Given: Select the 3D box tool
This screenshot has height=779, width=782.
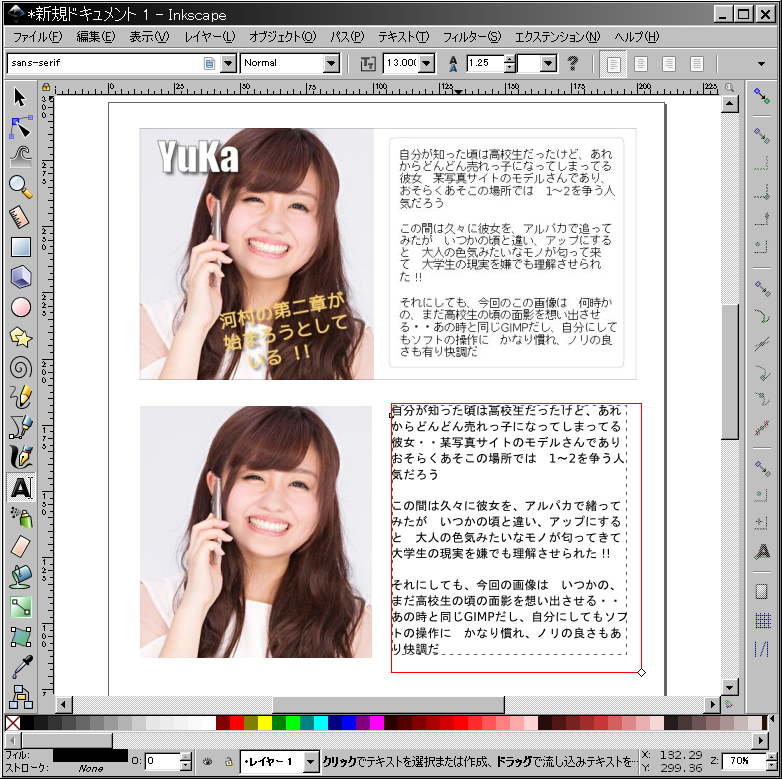Looking at the screenshot, I should (20, 277).
